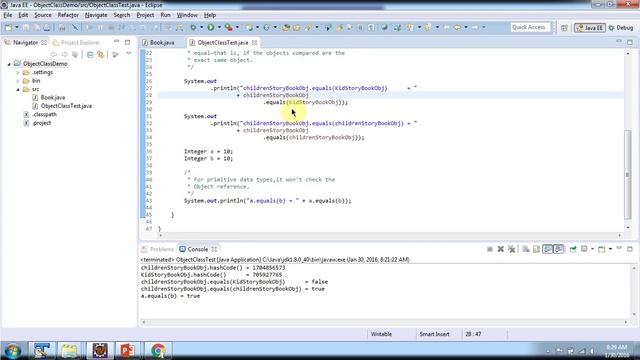Maximize the Console panel
This screenshot has width=640, height=360.
(630, 249)
